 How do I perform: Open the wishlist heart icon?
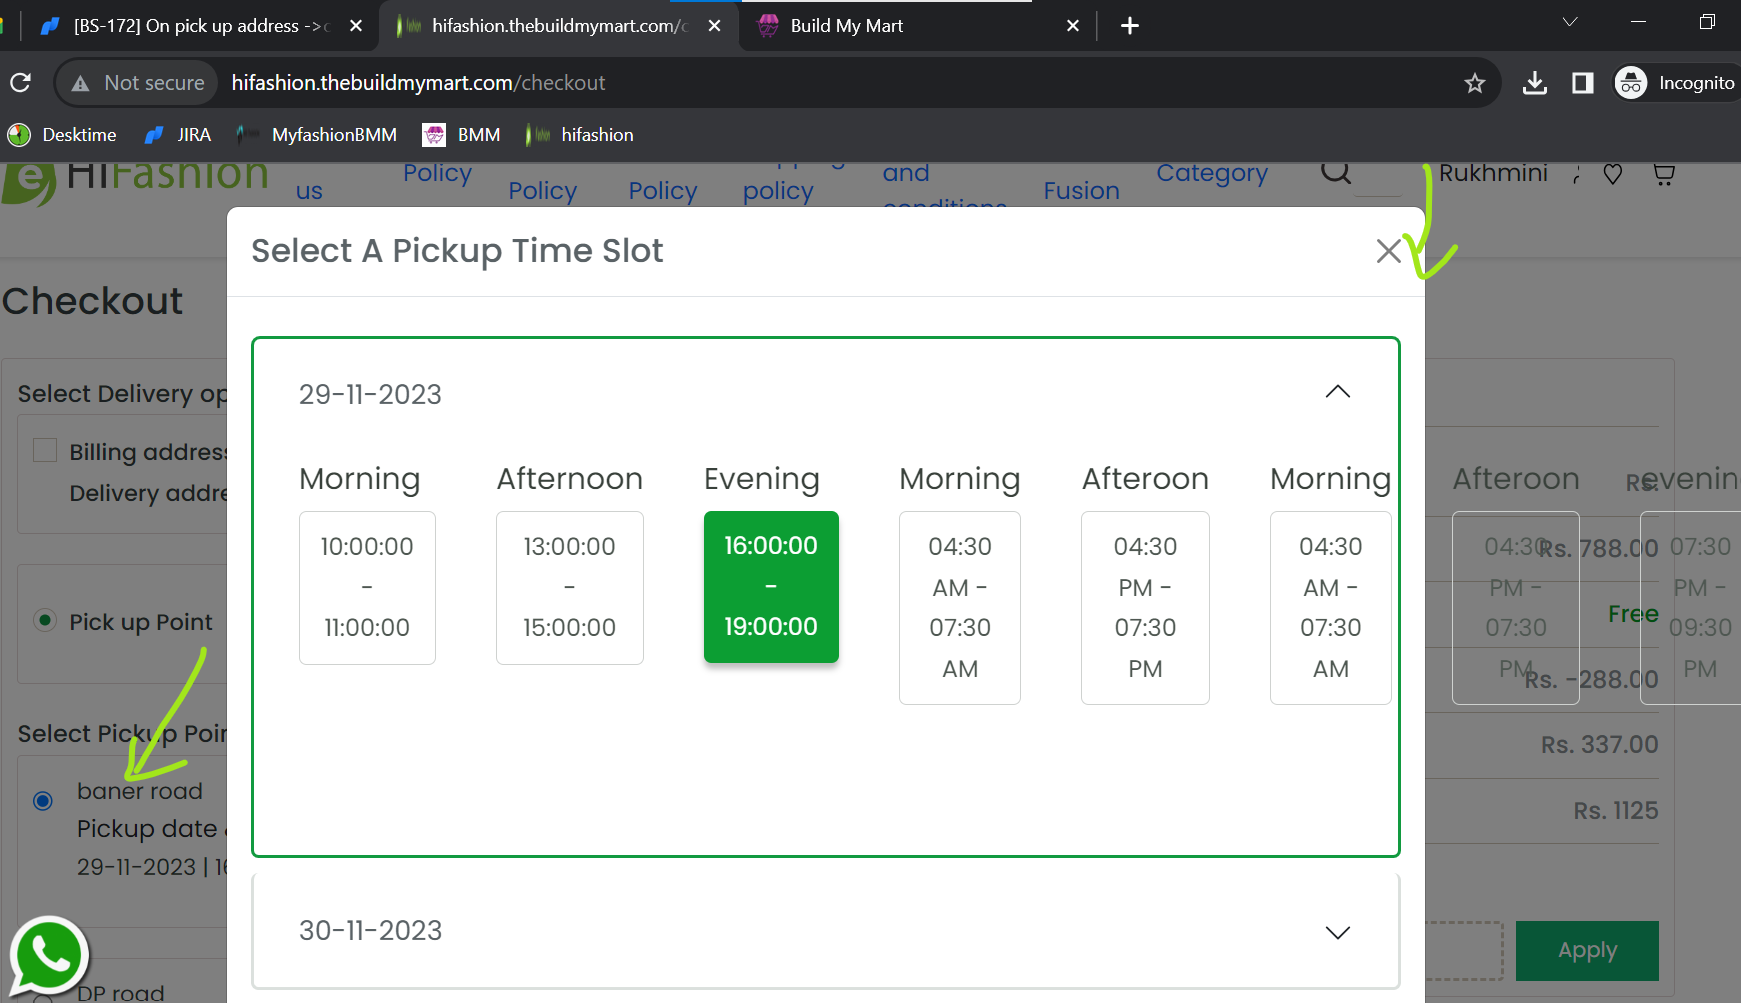pos(1612,175)
